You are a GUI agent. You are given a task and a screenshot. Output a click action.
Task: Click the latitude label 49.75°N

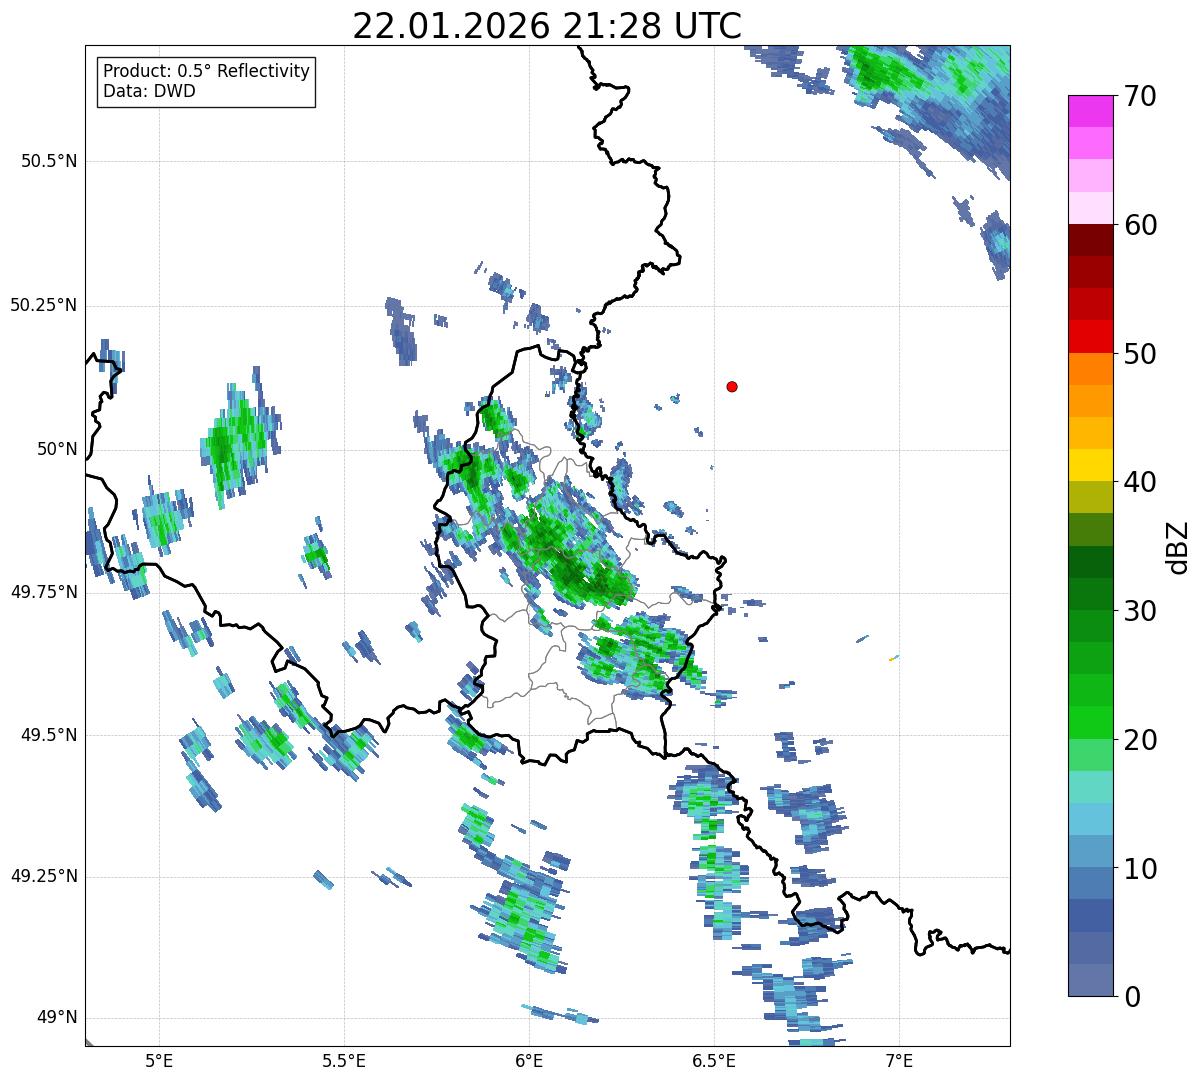44,593
